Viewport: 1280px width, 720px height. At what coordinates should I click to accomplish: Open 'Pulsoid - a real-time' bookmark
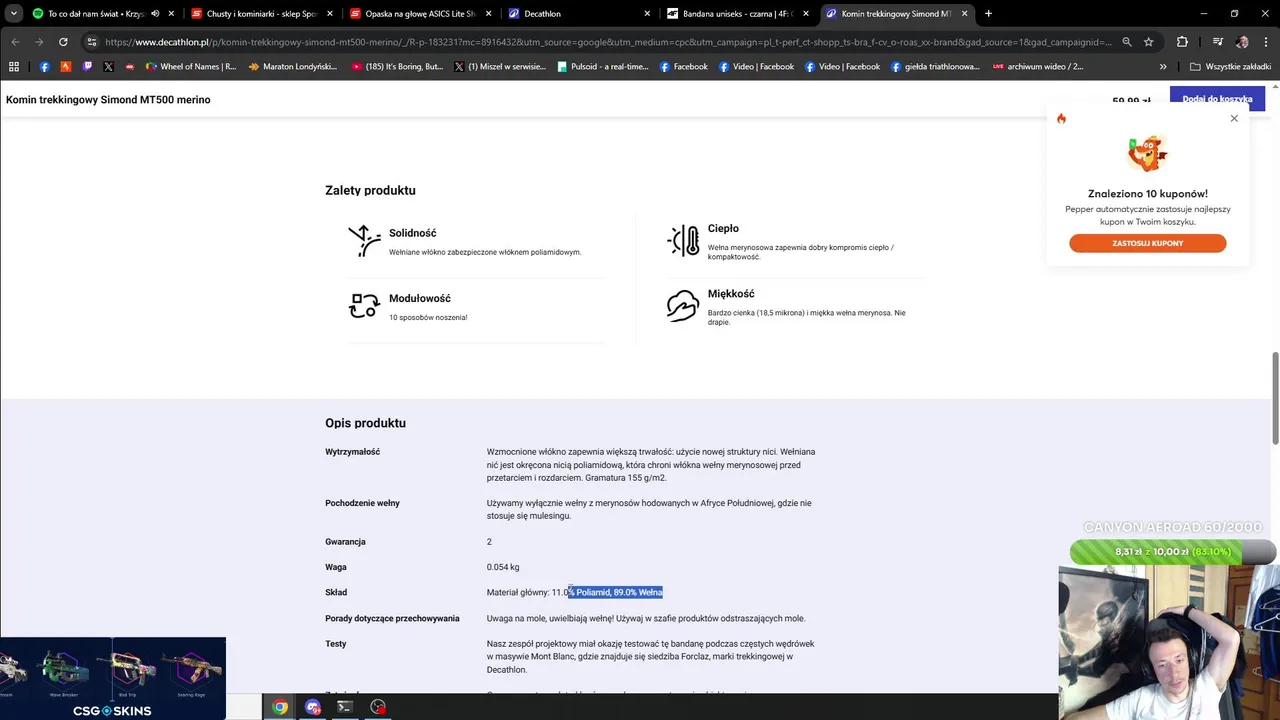click(603, 67)
